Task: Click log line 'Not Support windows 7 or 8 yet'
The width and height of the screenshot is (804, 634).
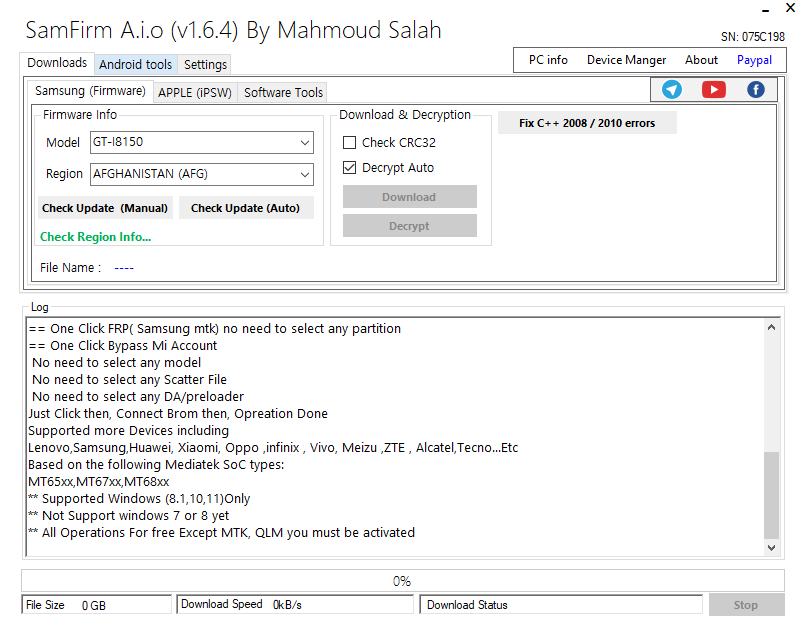Action: [x=135, y=516]
